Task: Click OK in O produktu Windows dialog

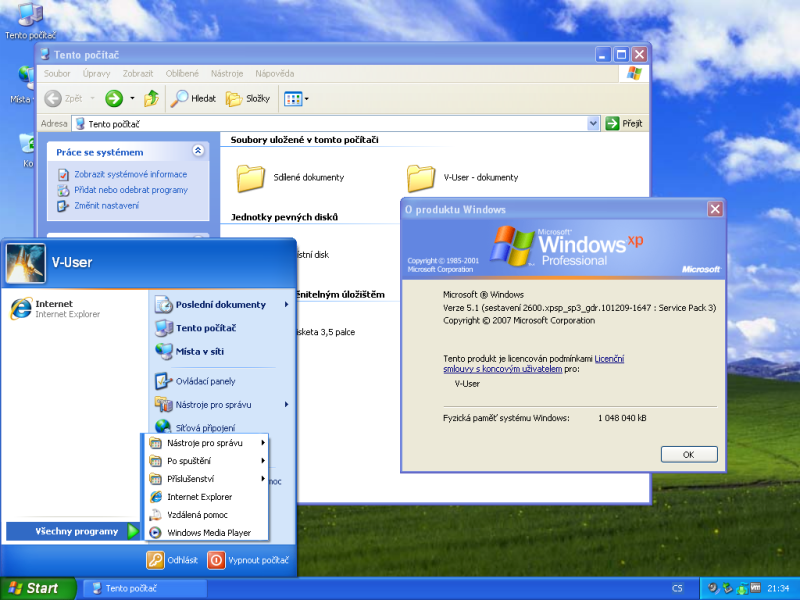Action: [x=689, y=454]
